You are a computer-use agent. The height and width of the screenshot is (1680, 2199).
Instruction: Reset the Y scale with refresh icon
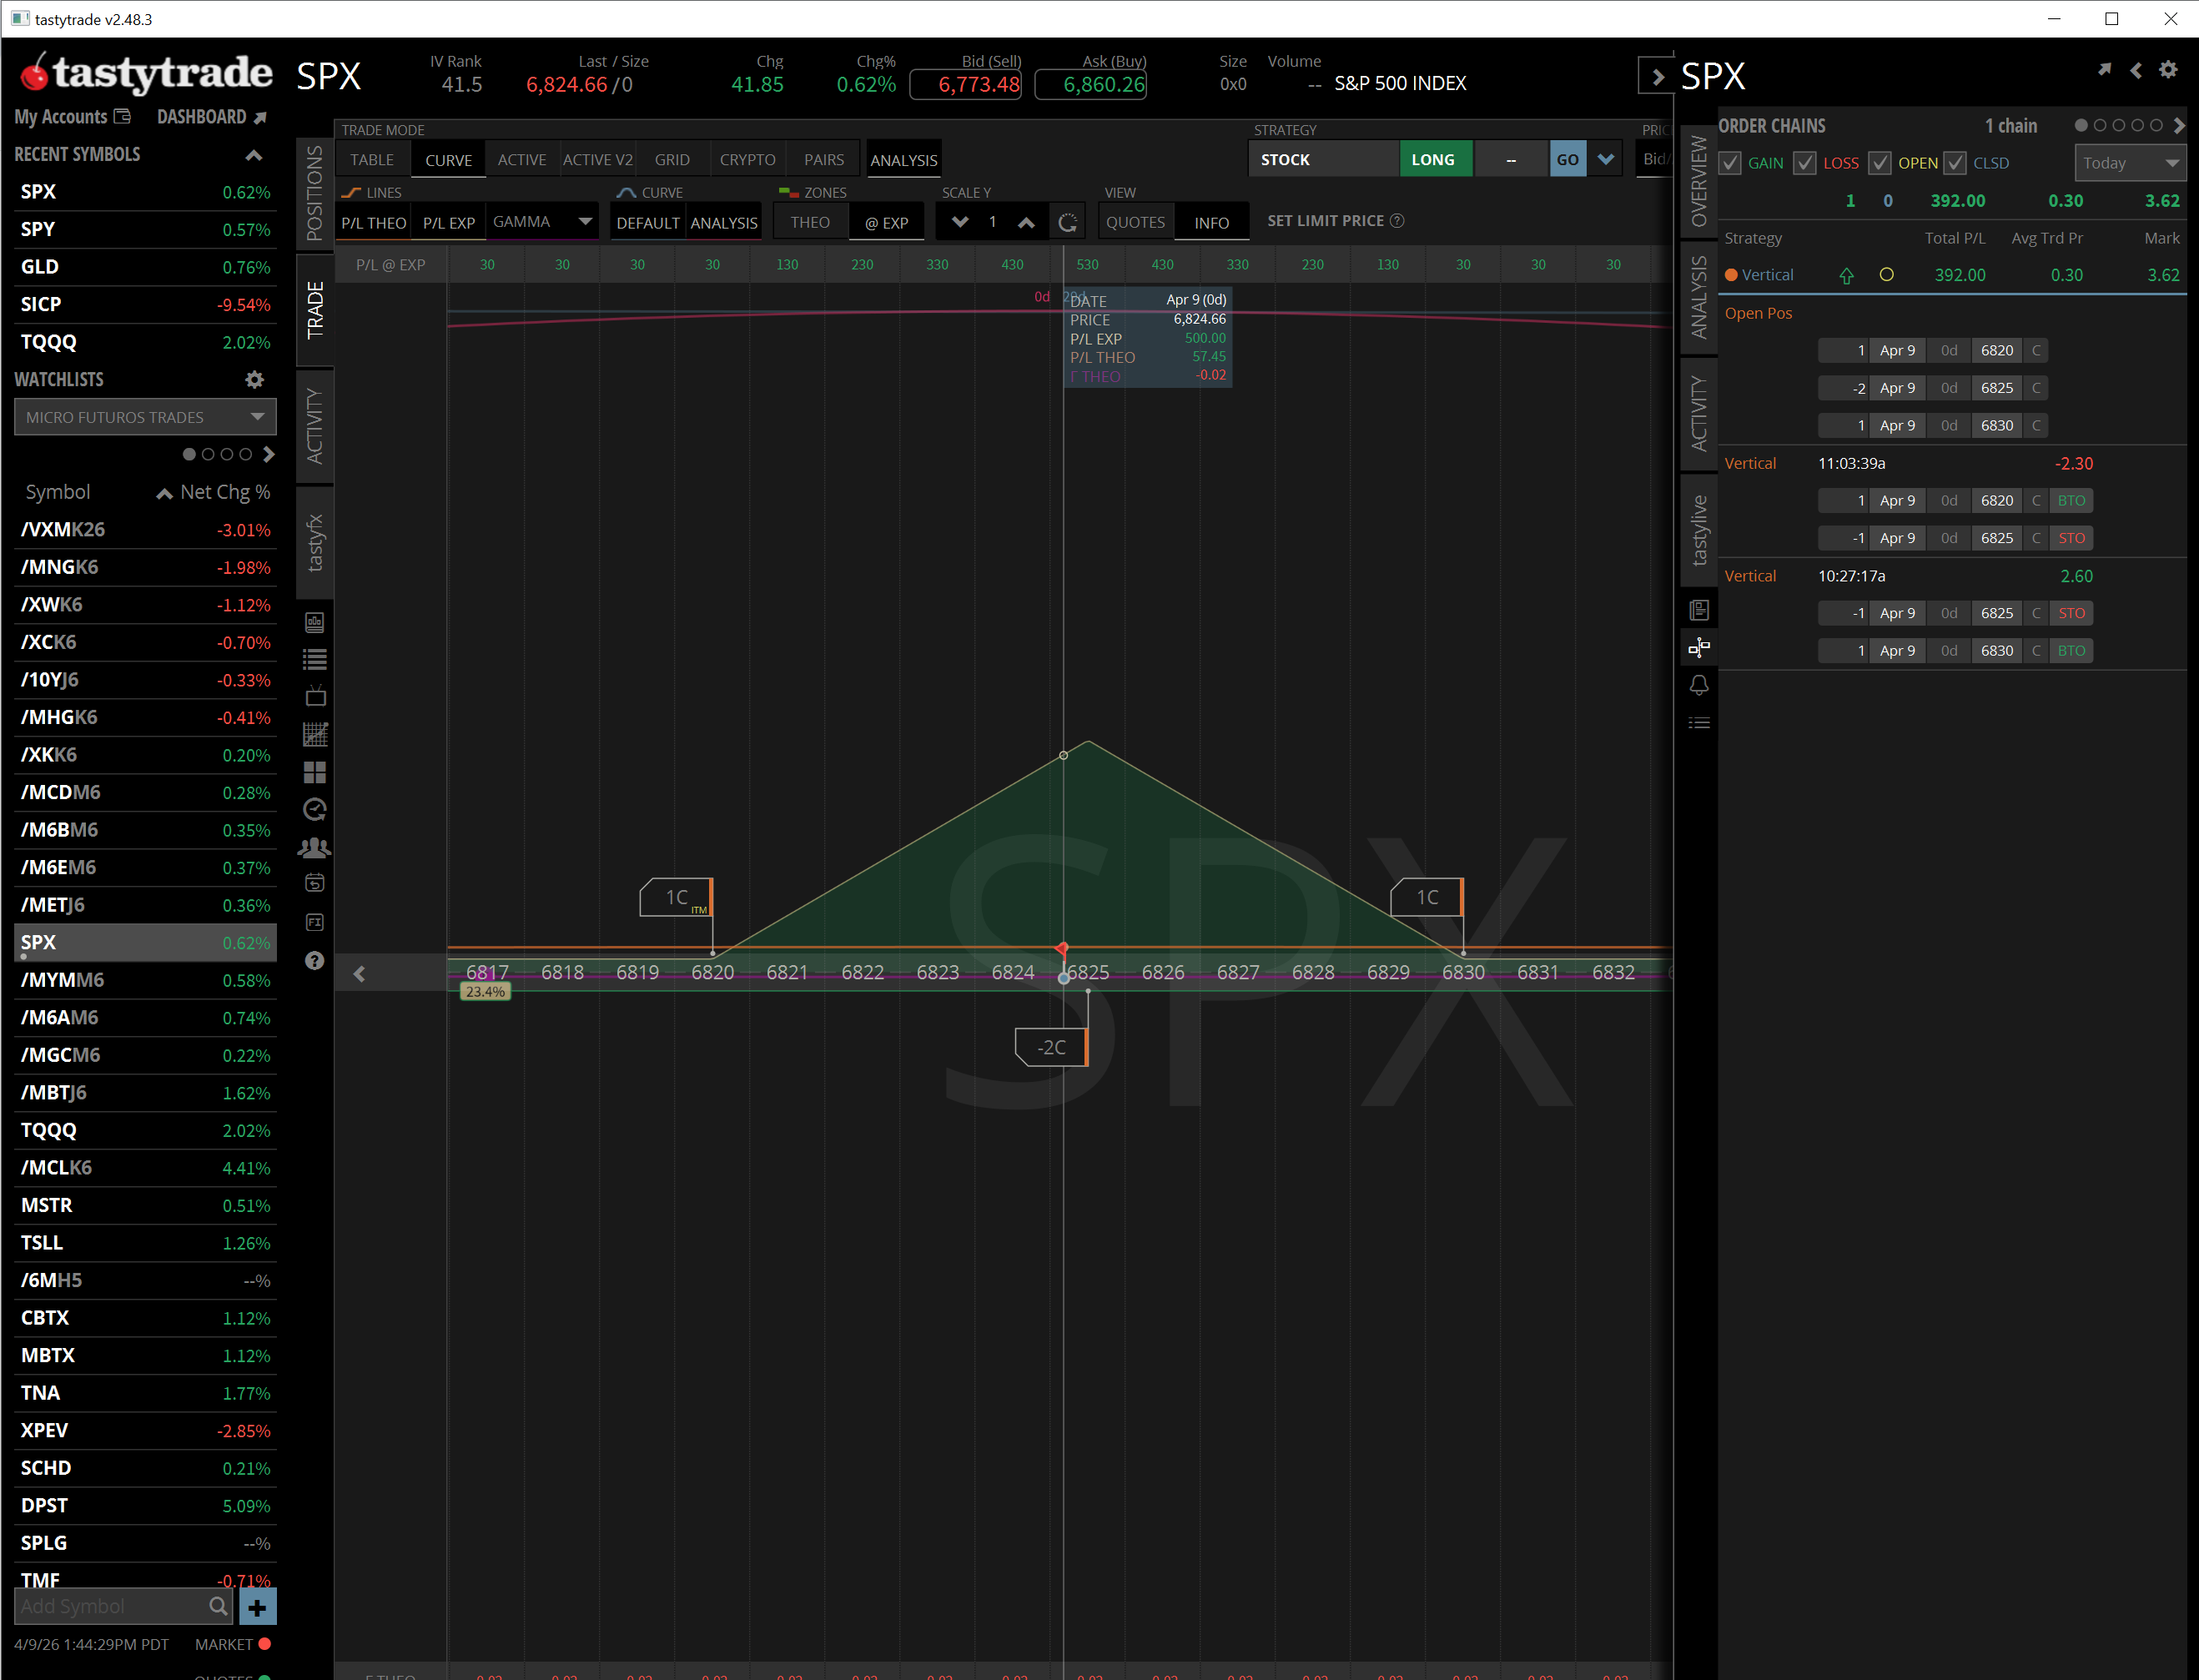(1067, 223)
